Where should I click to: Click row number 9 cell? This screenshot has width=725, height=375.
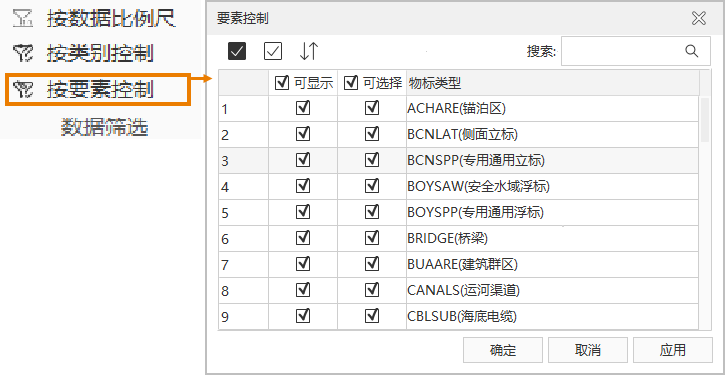[x=244, y=317]
